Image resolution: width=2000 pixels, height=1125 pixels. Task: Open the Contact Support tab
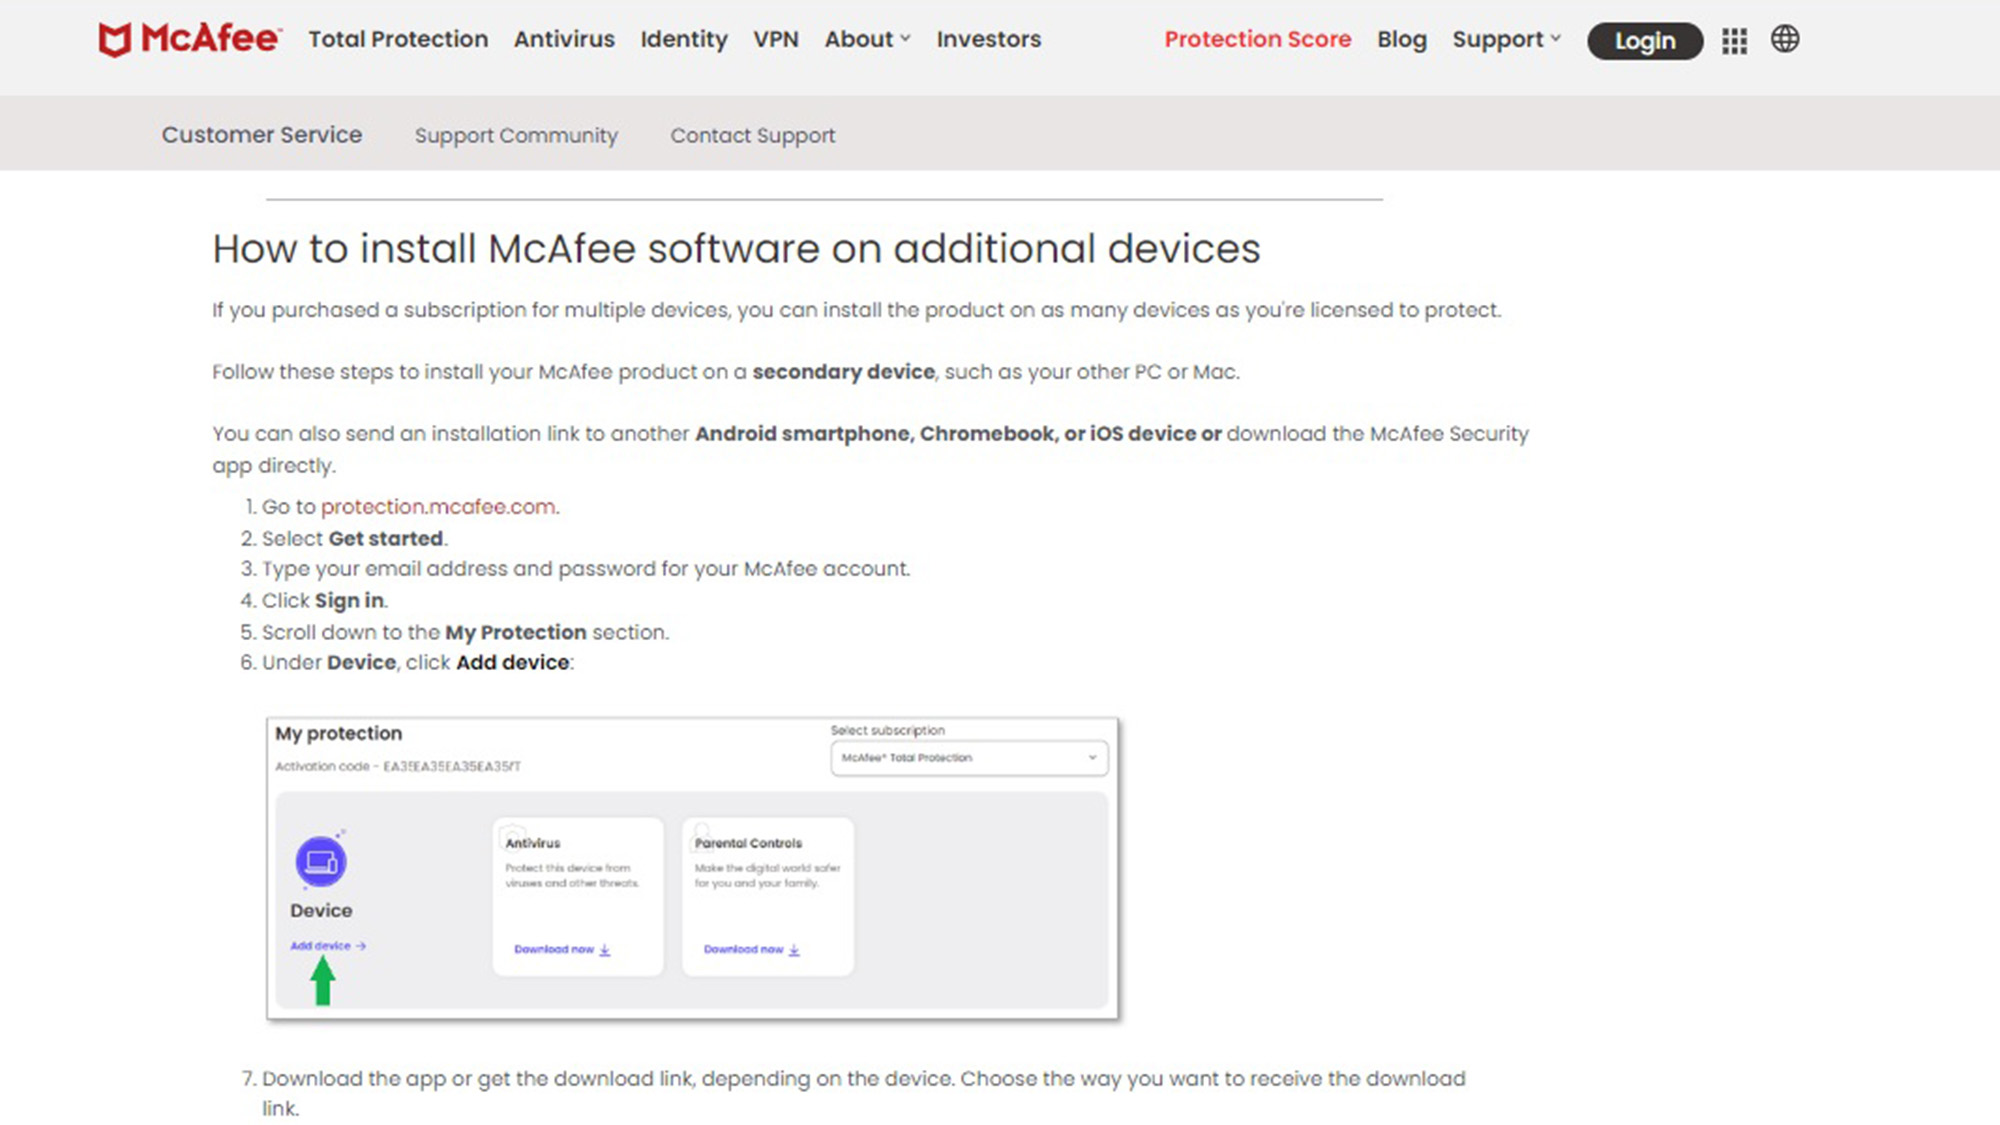[752, 135]
